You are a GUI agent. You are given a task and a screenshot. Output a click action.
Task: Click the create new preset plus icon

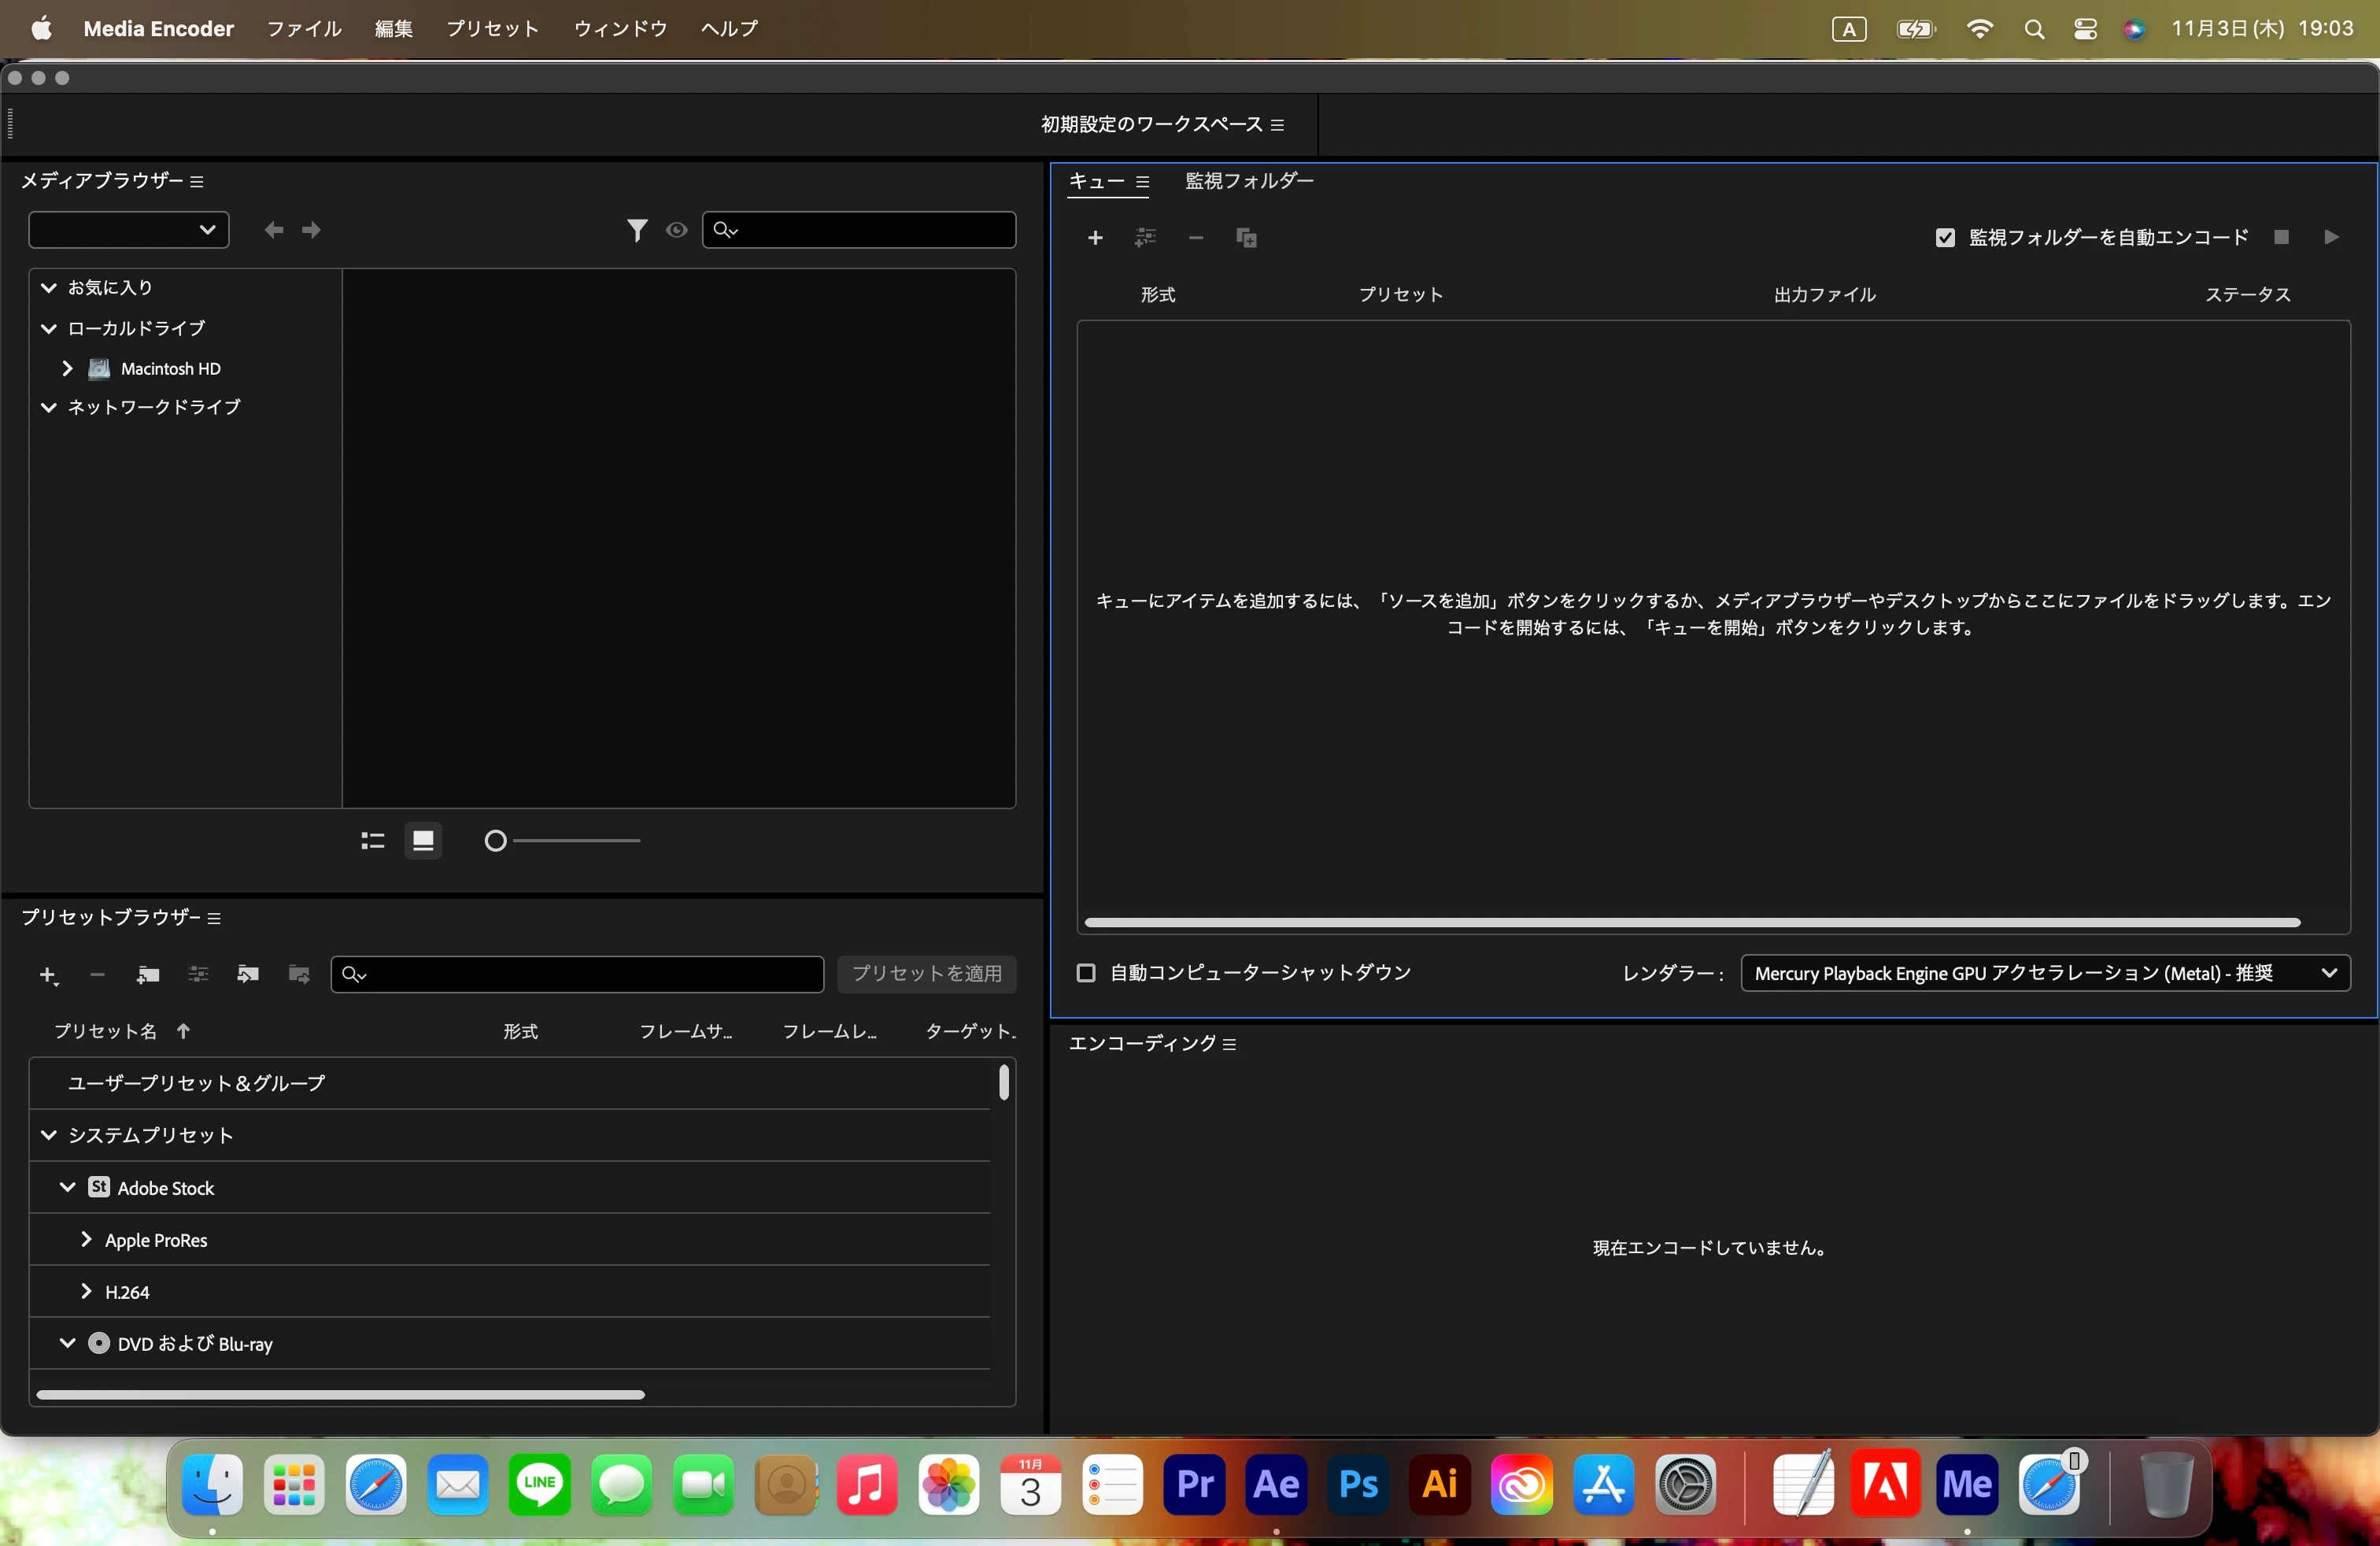point(48,974)
